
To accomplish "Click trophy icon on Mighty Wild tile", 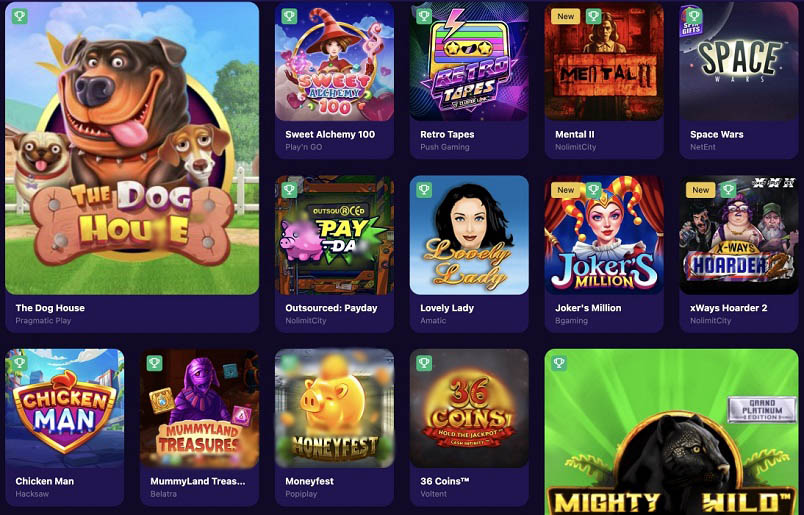I will (x=559, y=363).
